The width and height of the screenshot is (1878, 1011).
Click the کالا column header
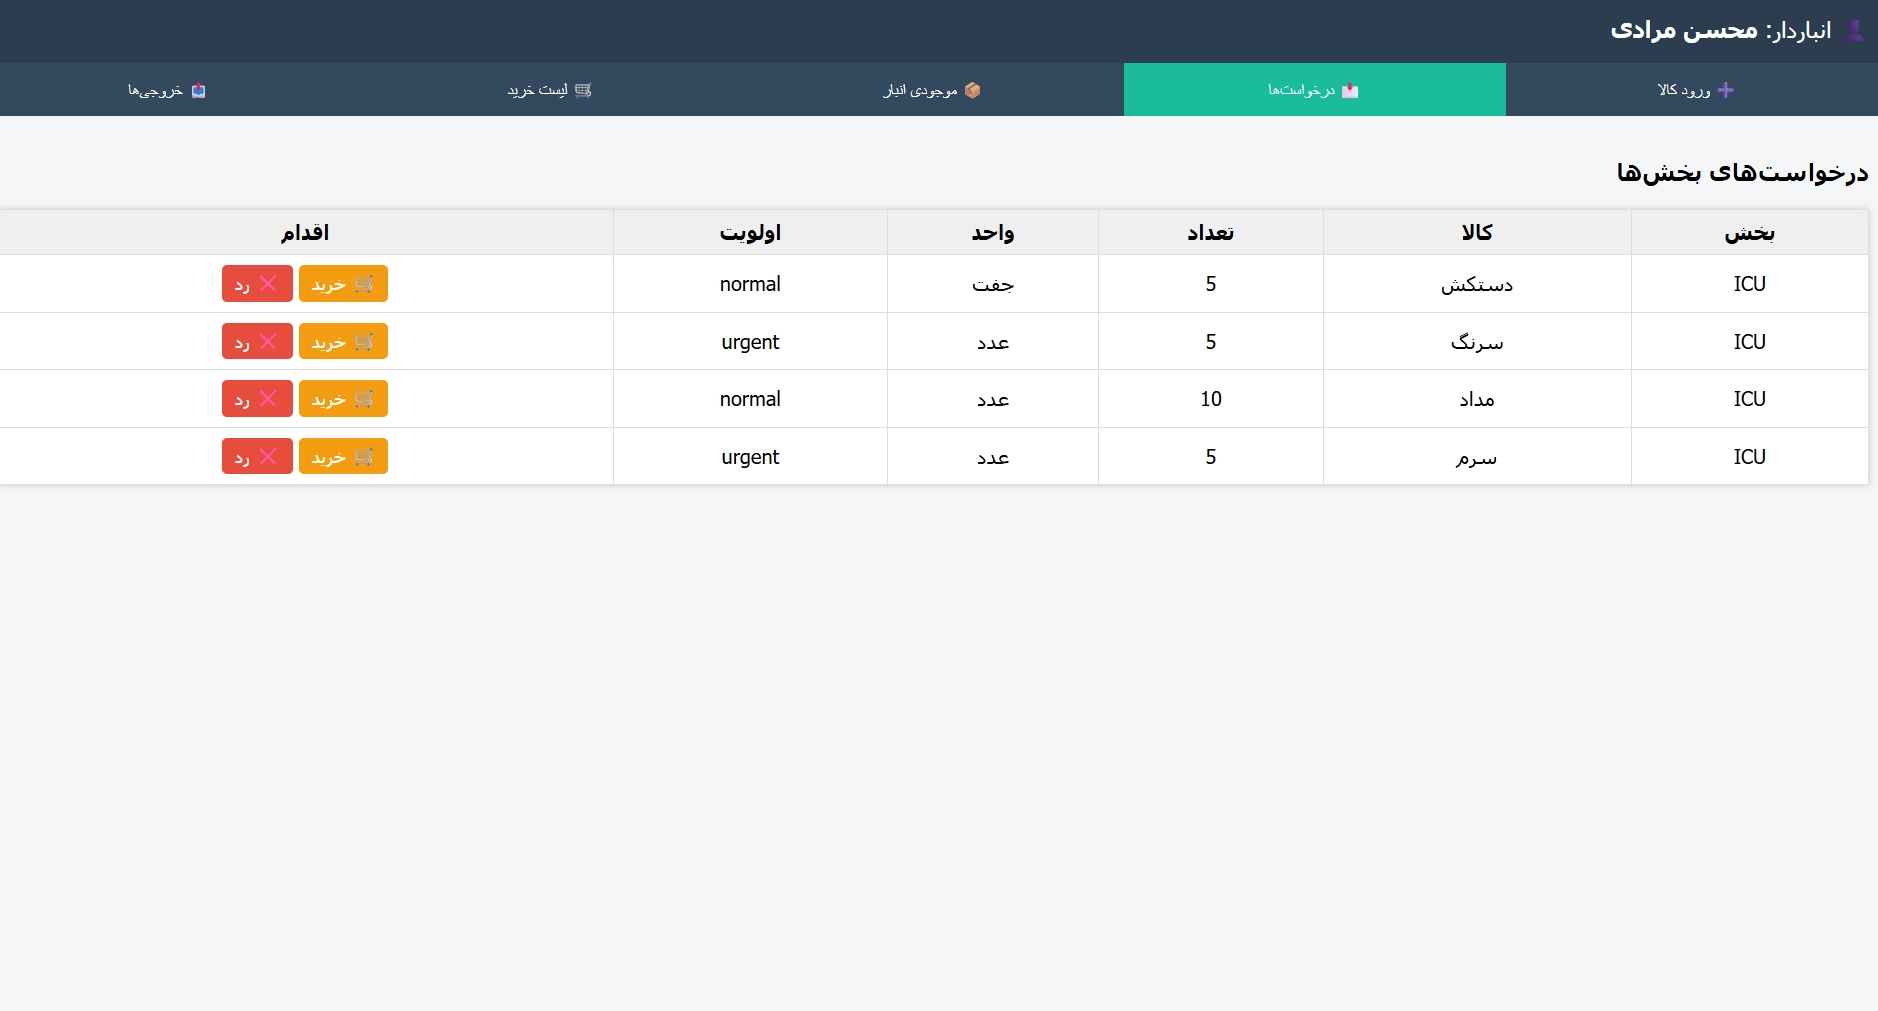click(x=1476, y=233)
